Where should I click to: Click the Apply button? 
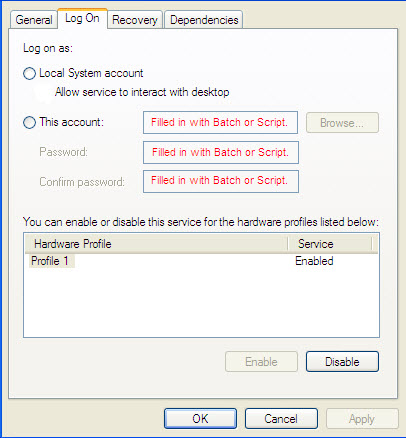coord(362,419)
